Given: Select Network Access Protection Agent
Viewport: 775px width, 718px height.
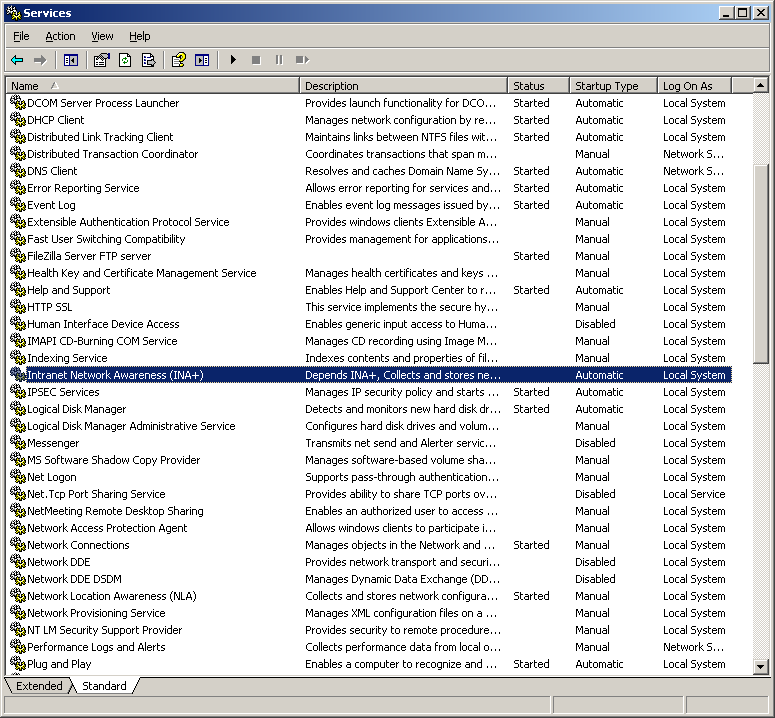Looking at the screenshot, I should pos(371,528).
